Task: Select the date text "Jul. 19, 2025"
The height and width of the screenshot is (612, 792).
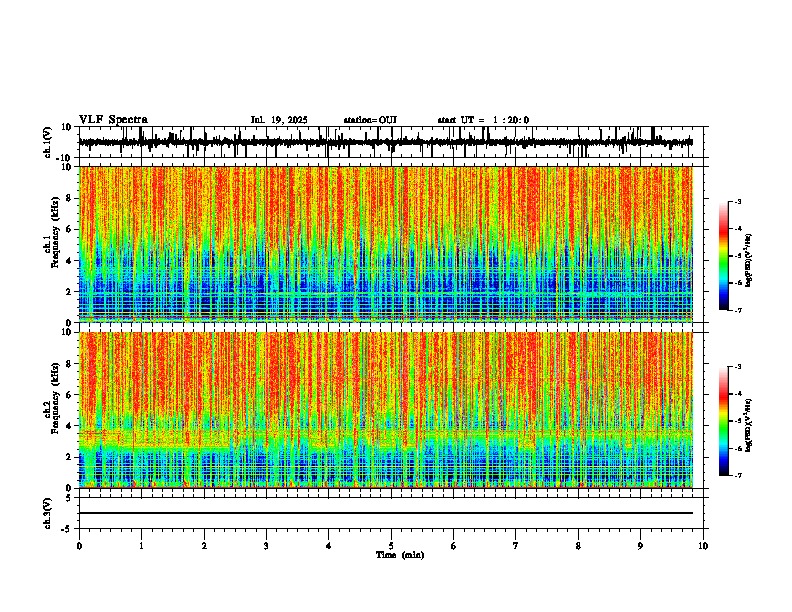Action: pos(279,120)
